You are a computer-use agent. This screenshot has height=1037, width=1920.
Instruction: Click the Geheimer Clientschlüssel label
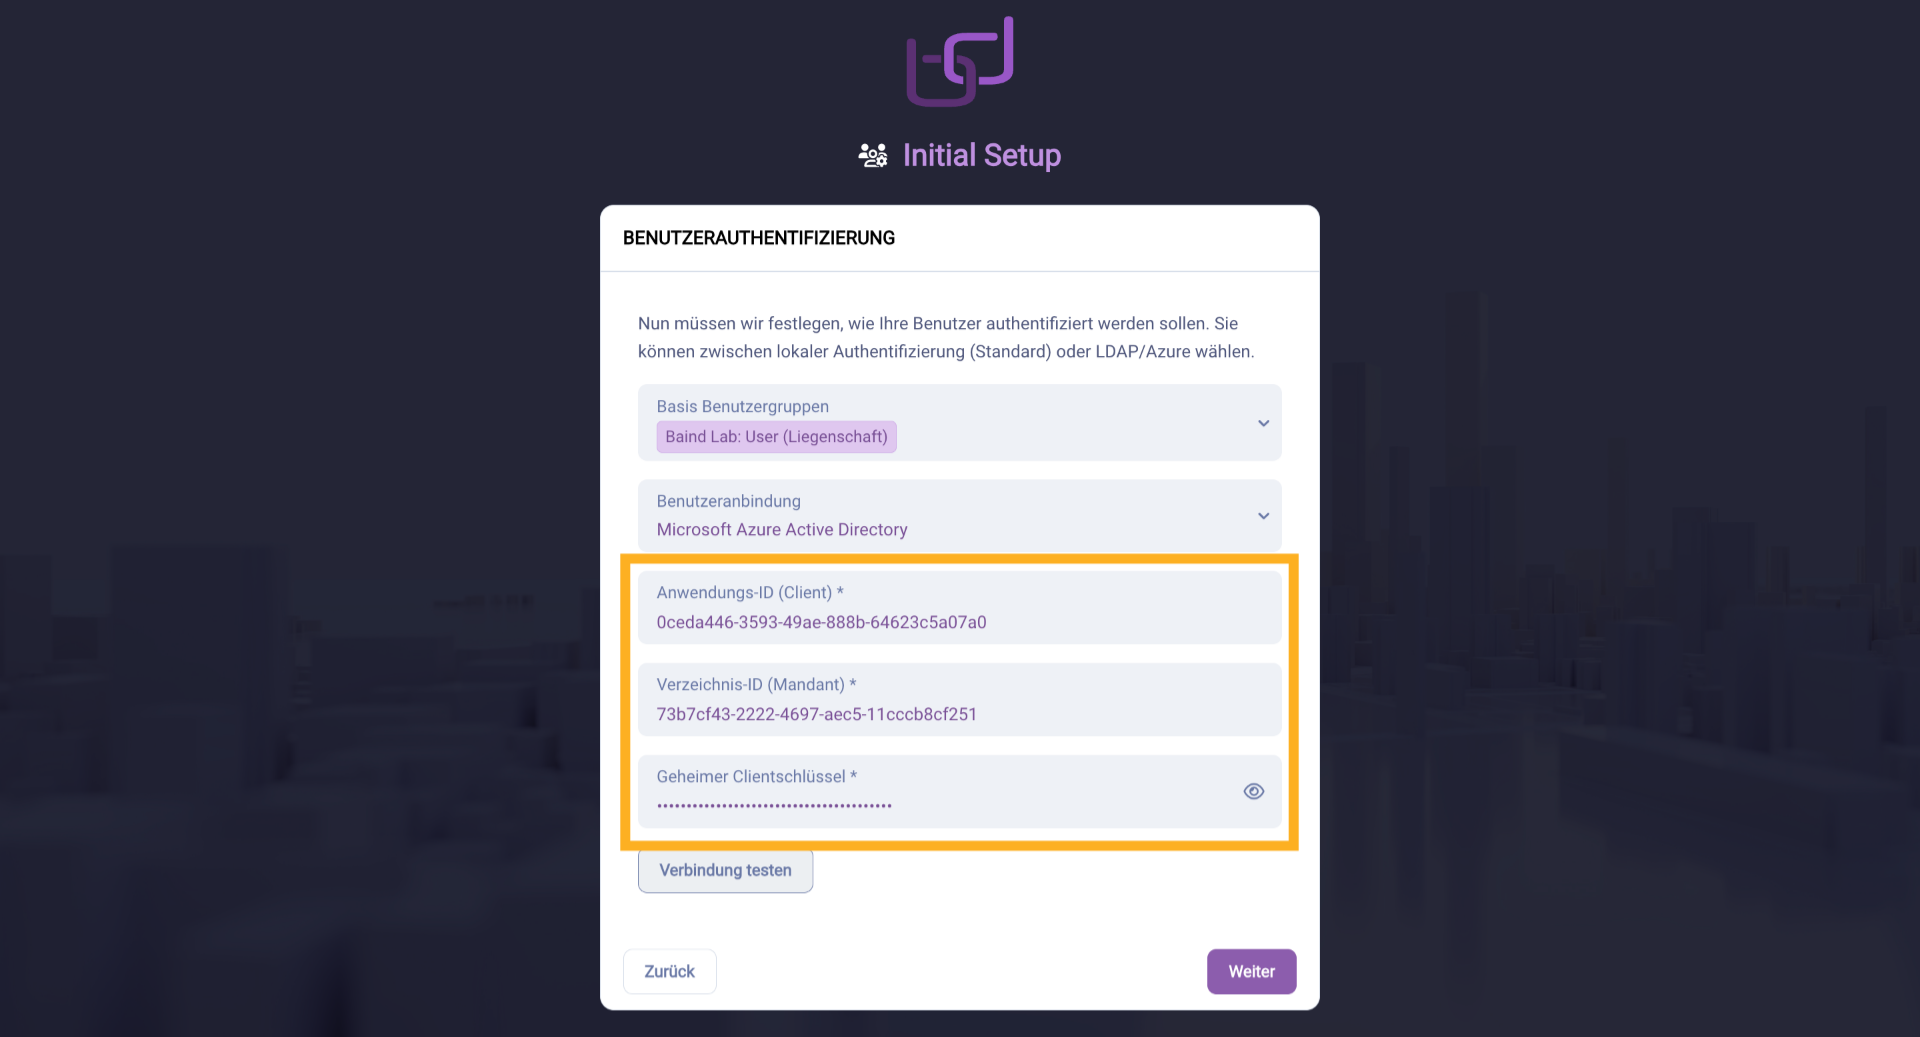[755, 777]
